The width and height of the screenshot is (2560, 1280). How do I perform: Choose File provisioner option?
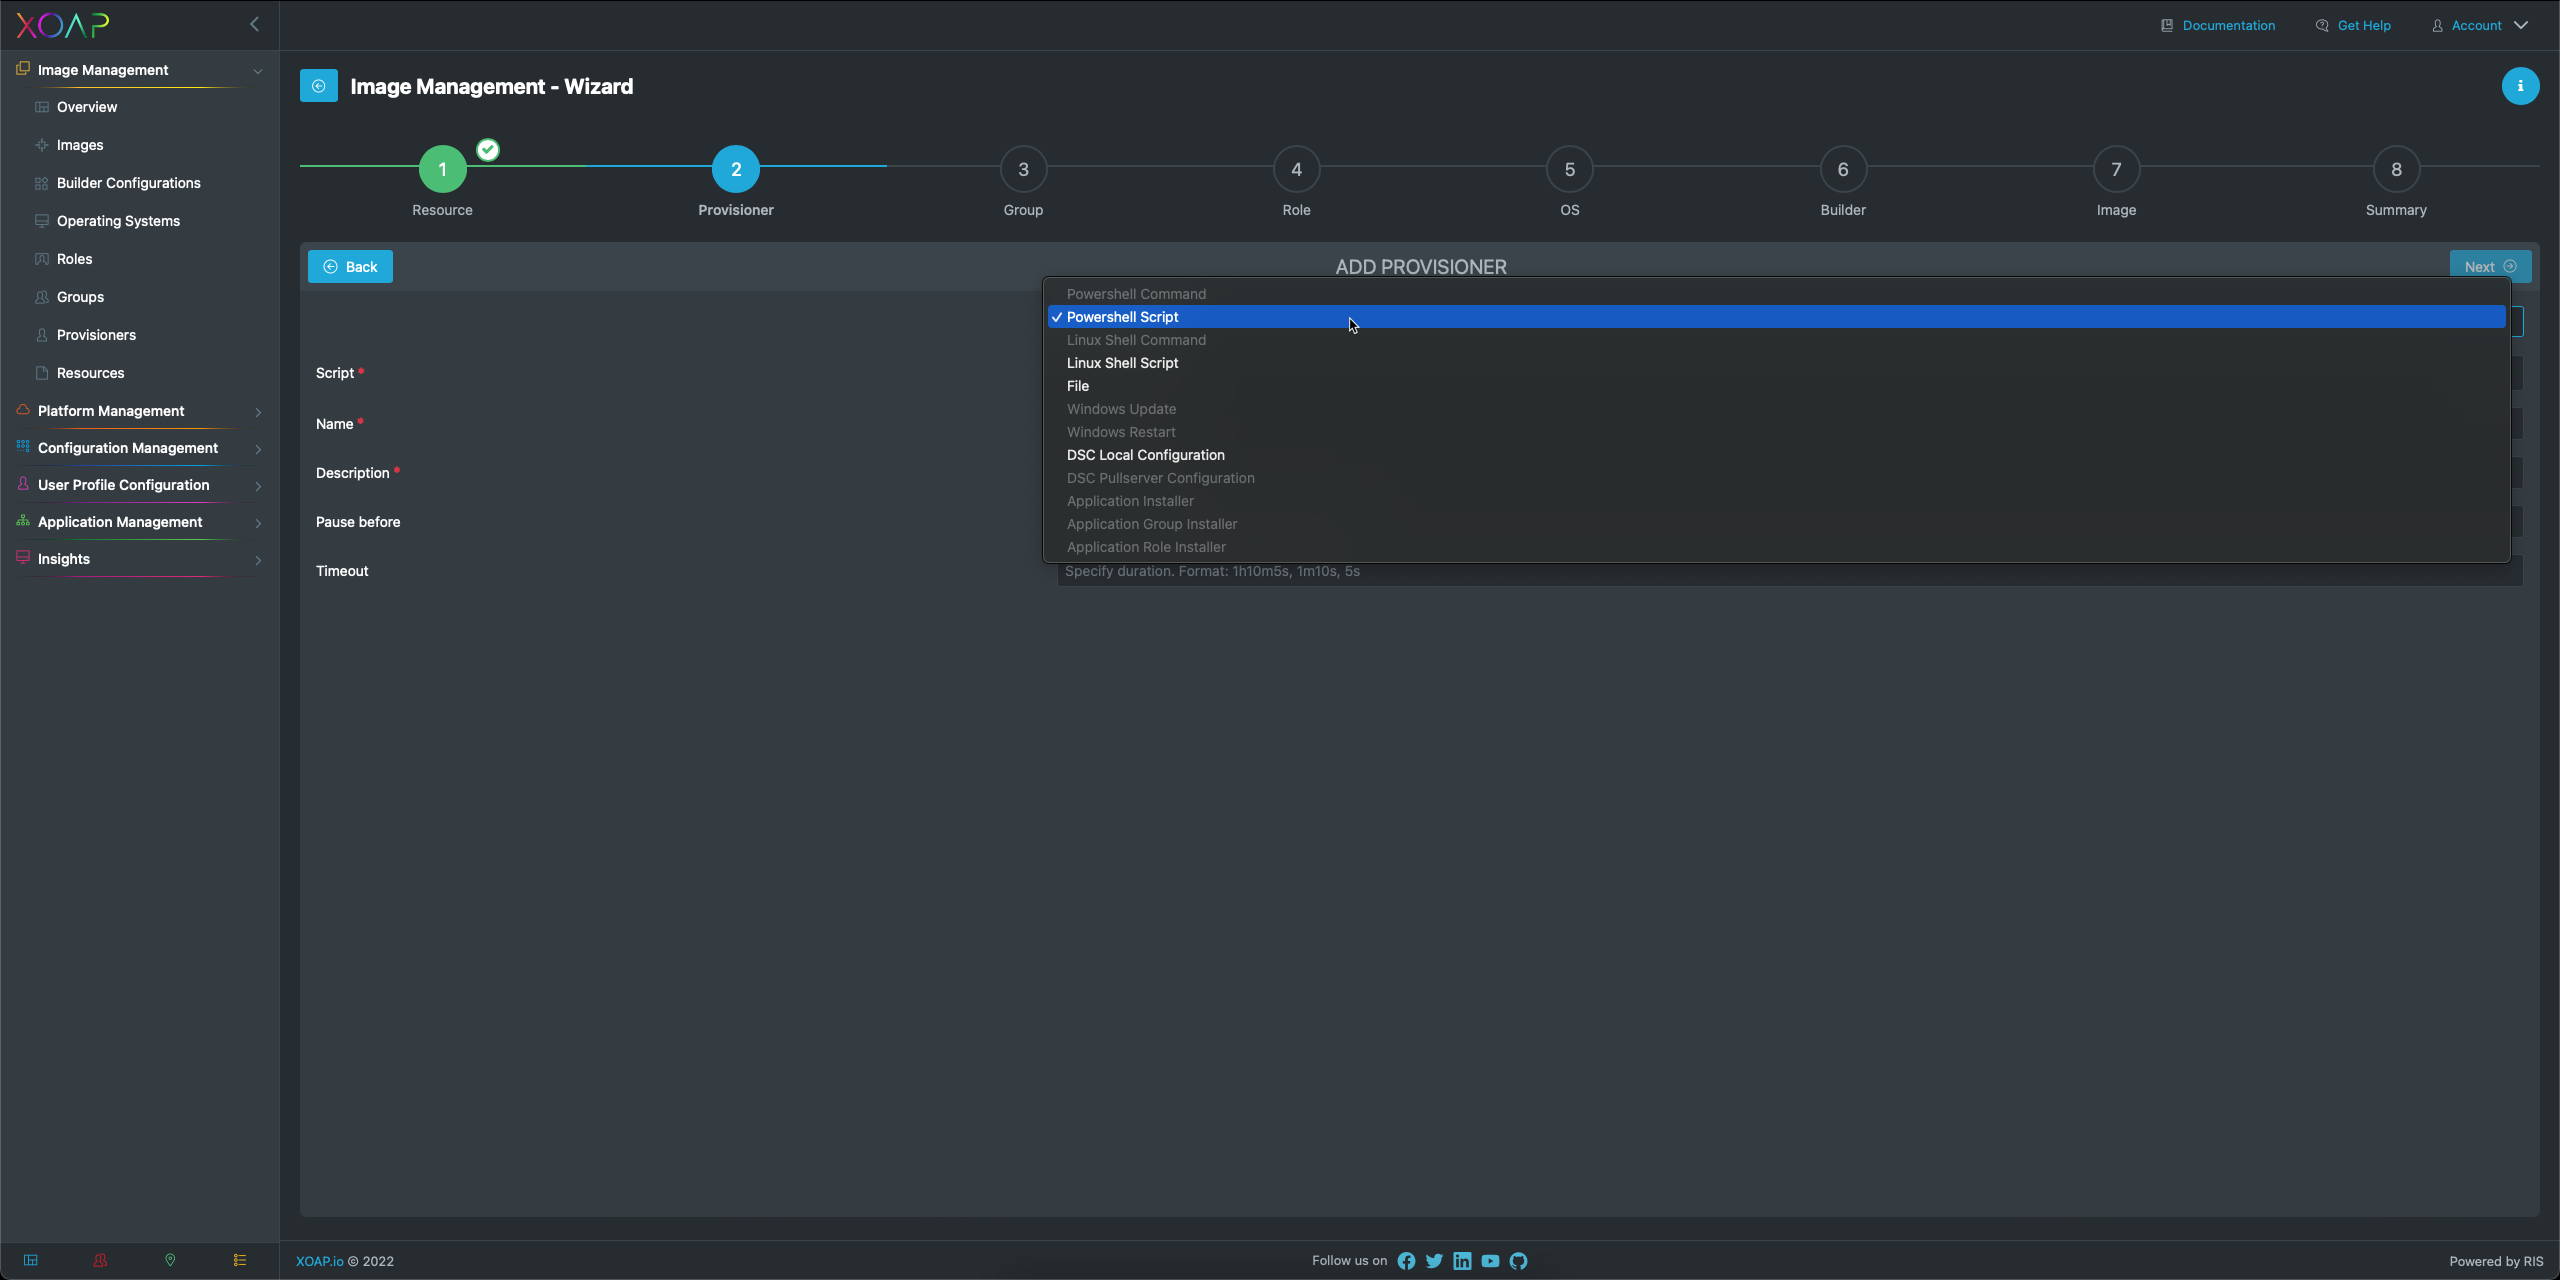(x=1776, y=386)
